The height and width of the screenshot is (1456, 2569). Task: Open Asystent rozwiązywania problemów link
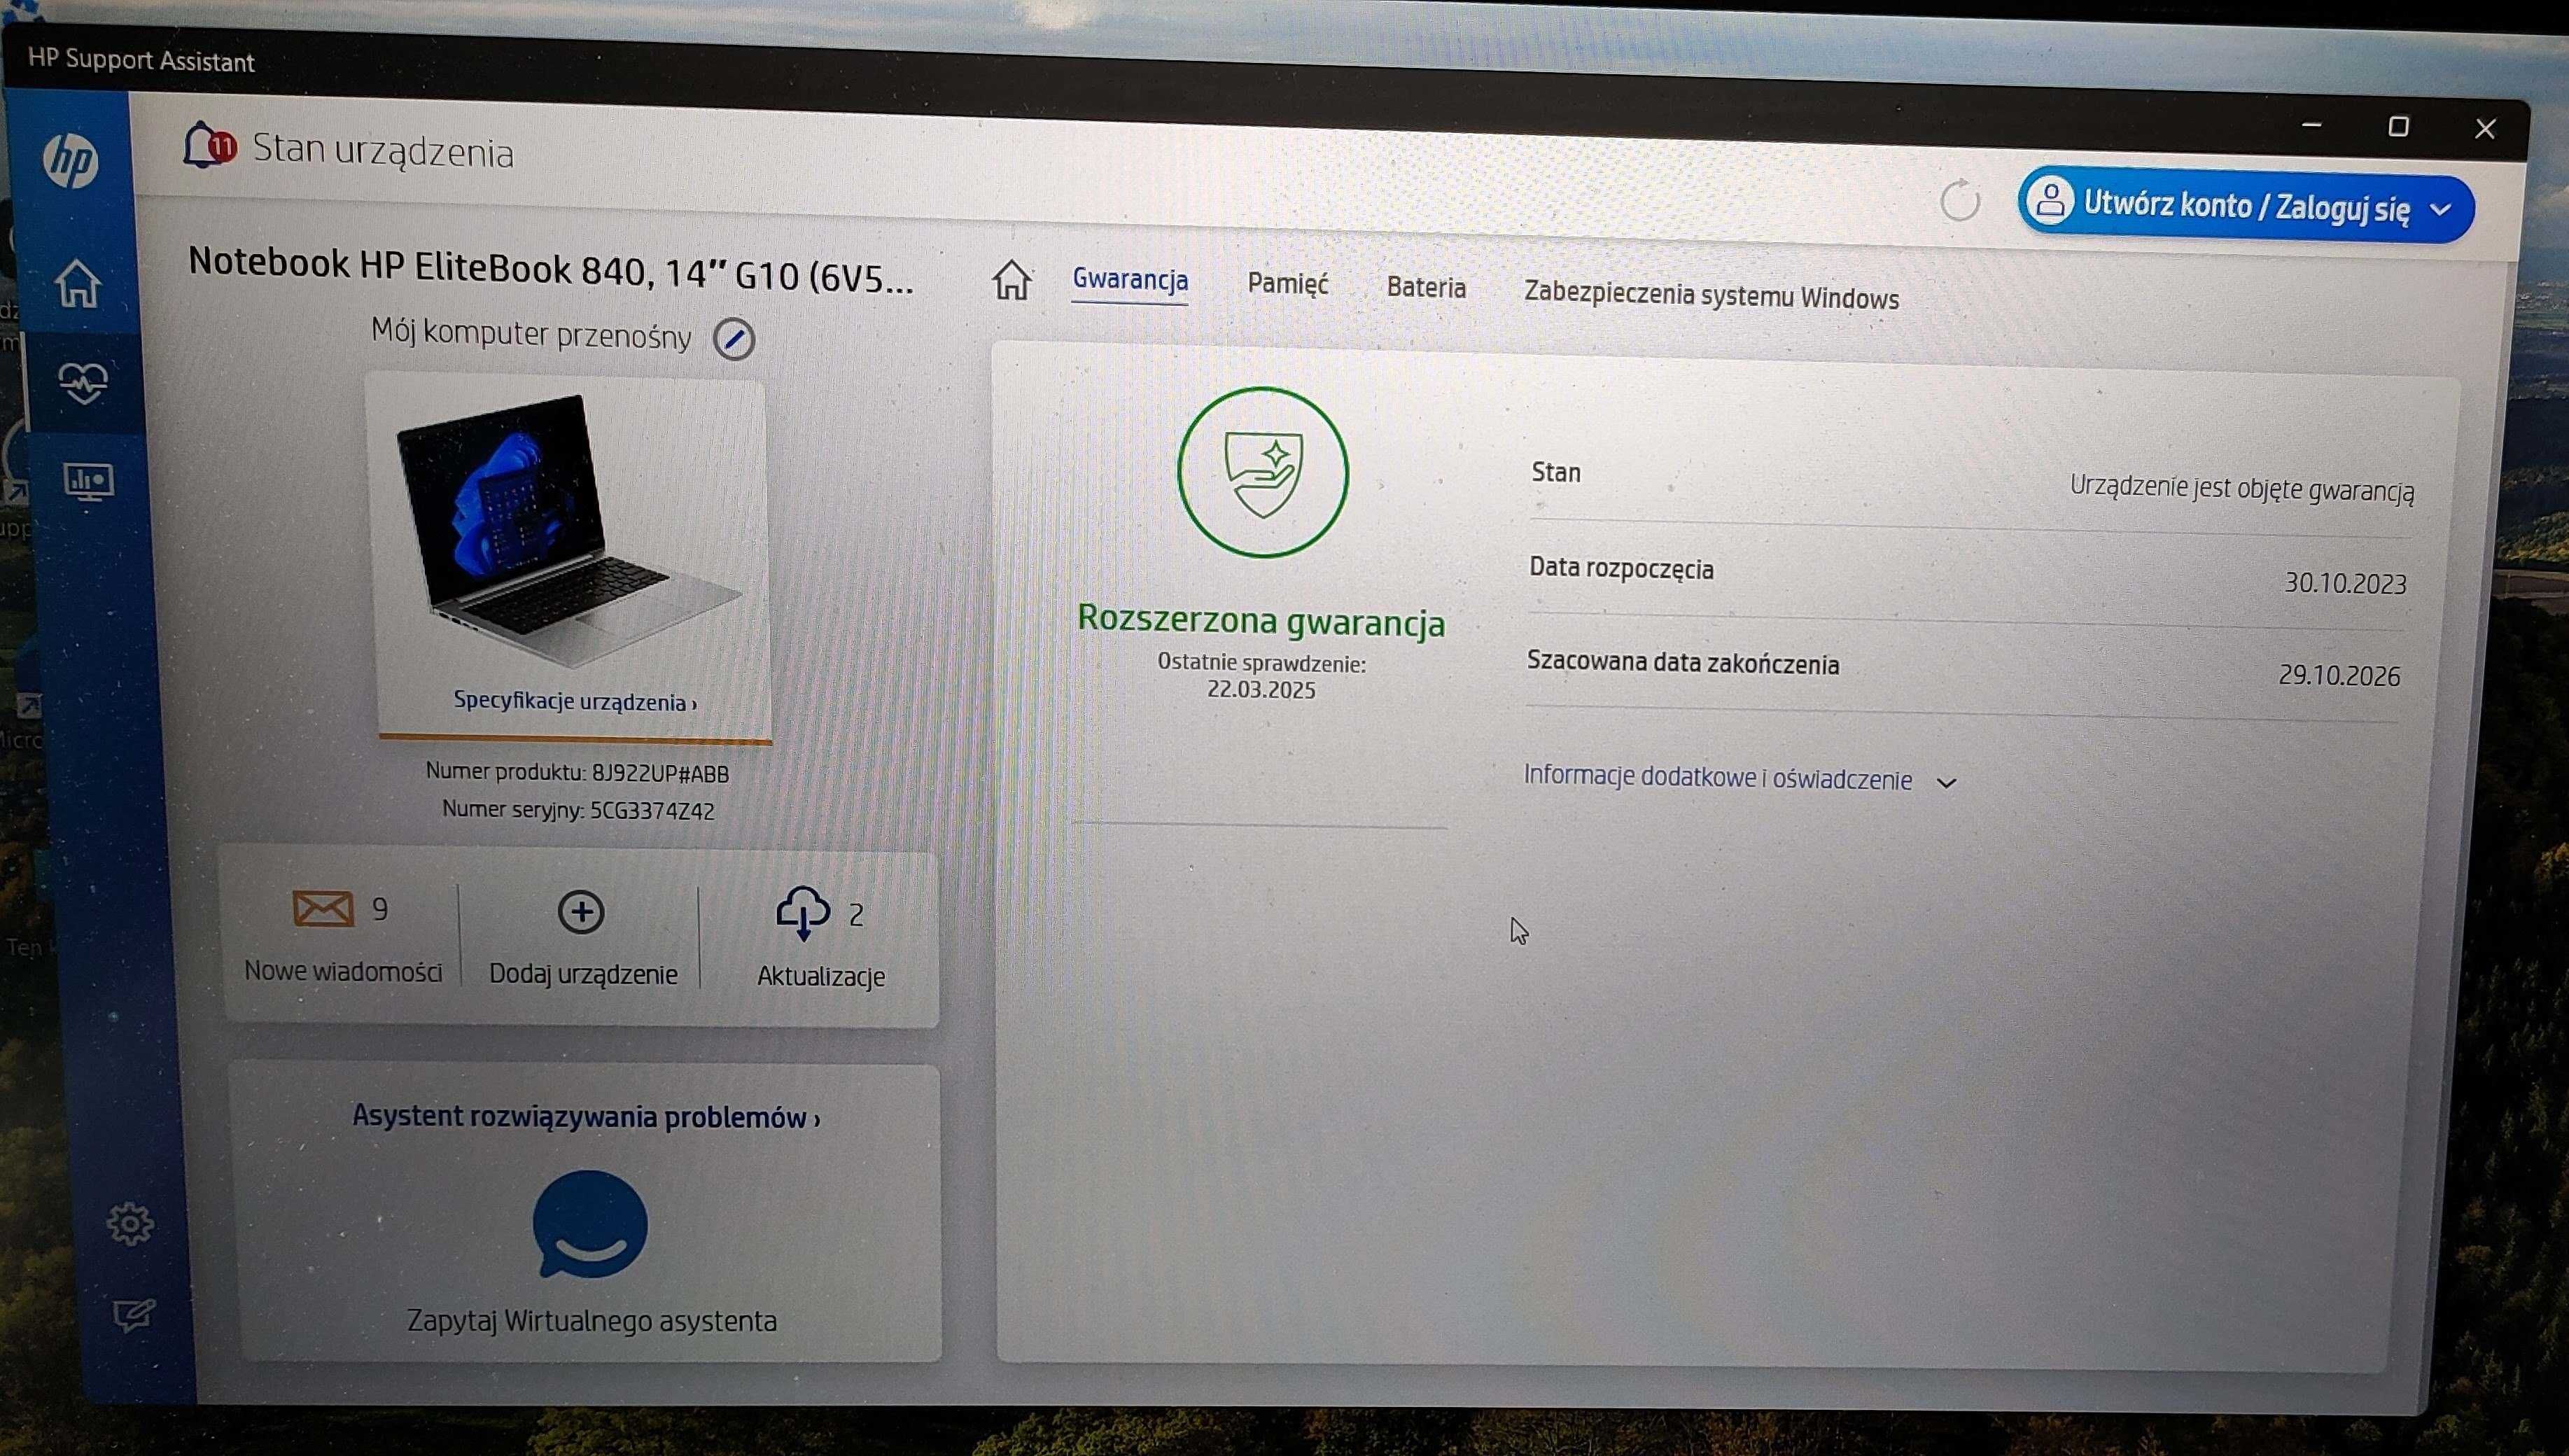[x=586, y=1117]
